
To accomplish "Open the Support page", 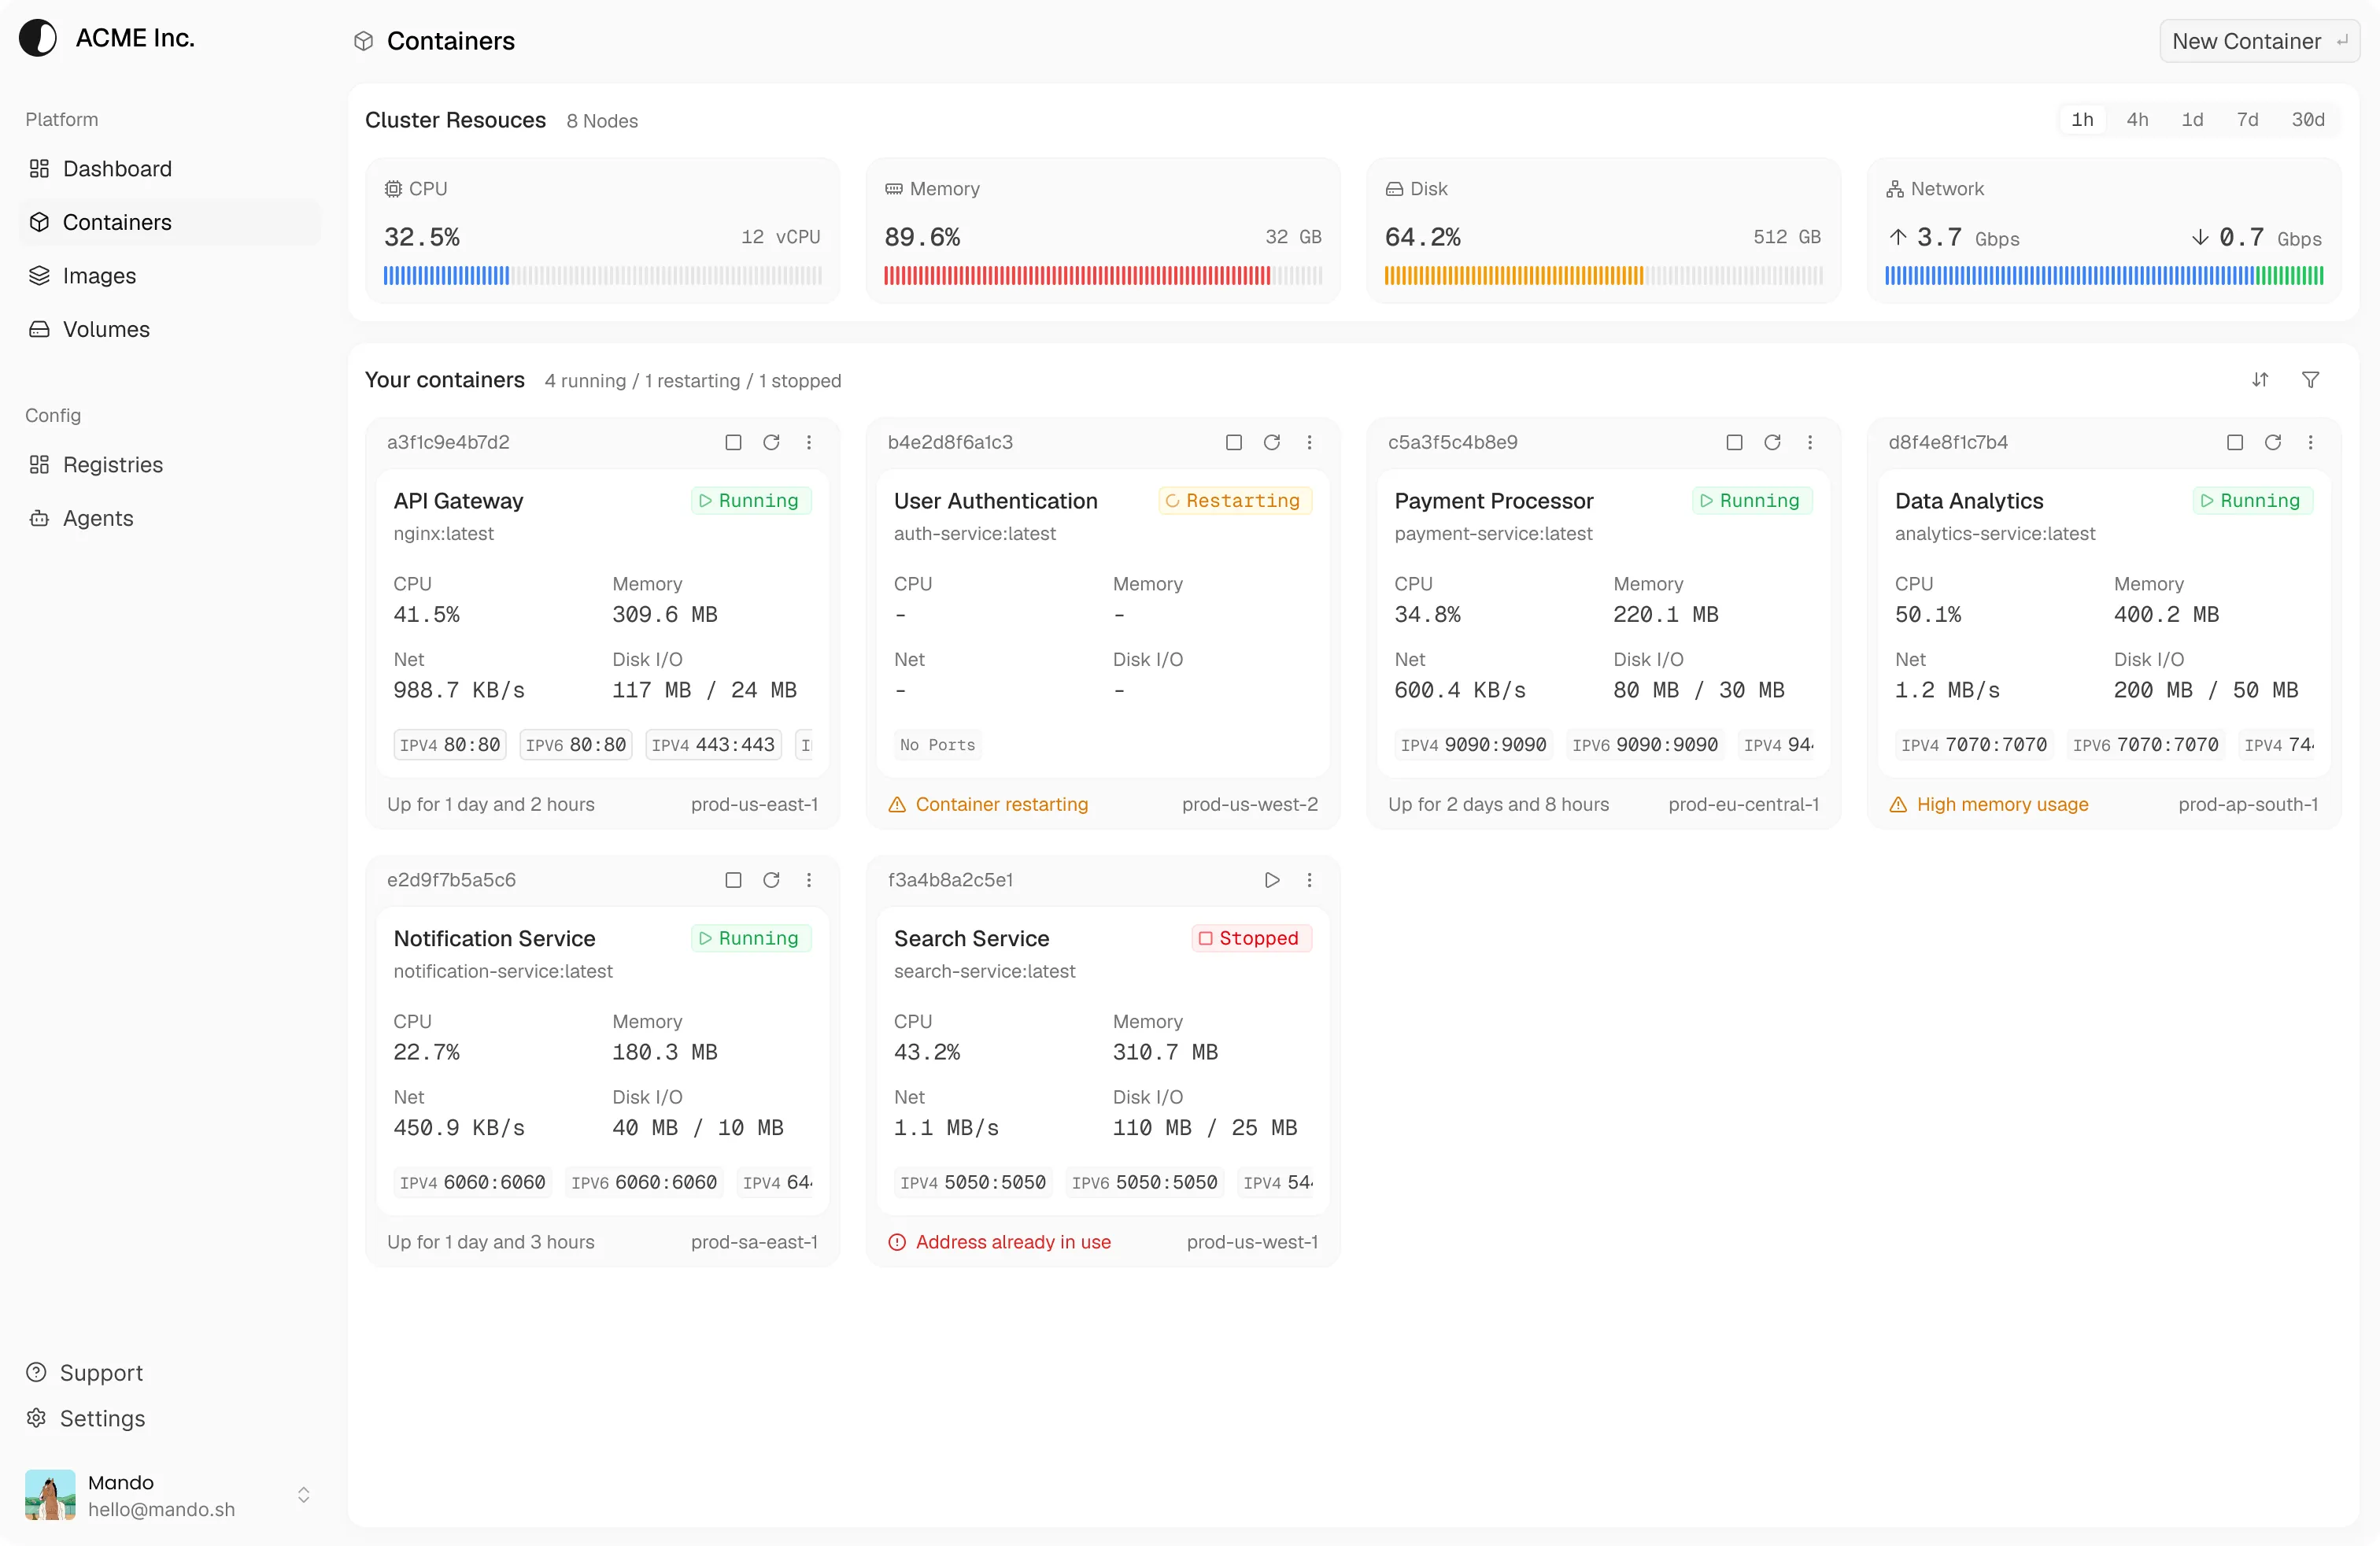I will pyautogui.click(x=100, y=1372).
